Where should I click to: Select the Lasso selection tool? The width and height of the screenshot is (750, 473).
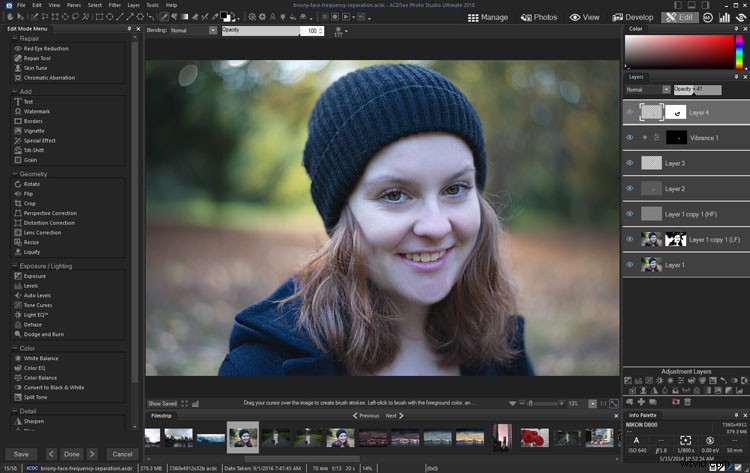coord(76,17)
